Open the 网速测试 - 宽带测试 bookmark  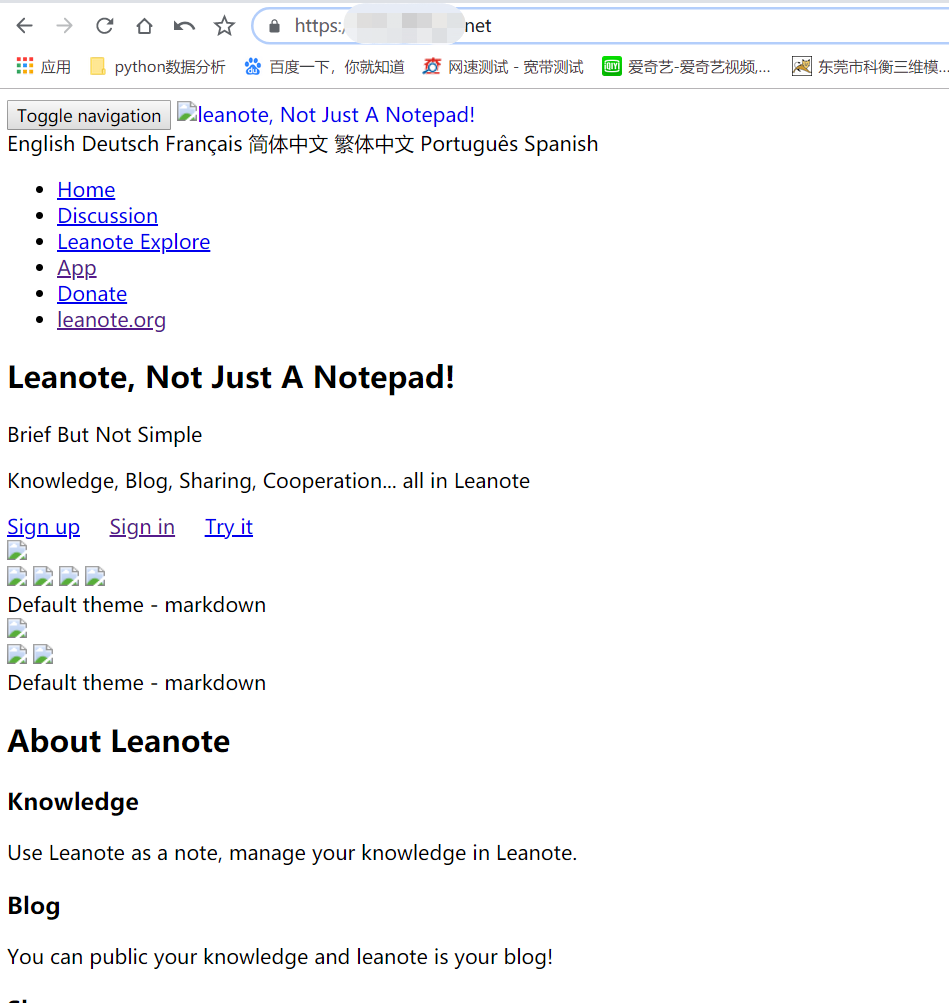503,67
